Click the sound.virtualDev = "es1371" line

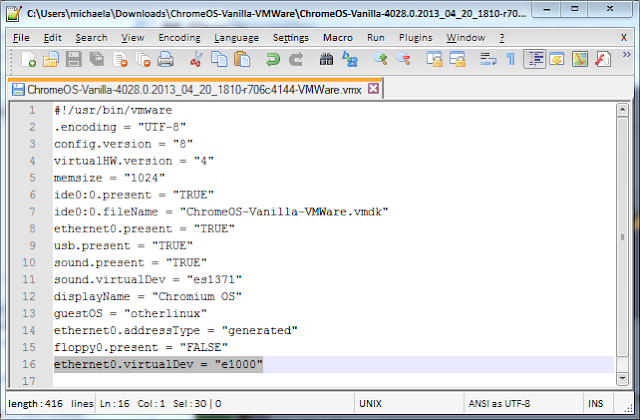point(148,280)
